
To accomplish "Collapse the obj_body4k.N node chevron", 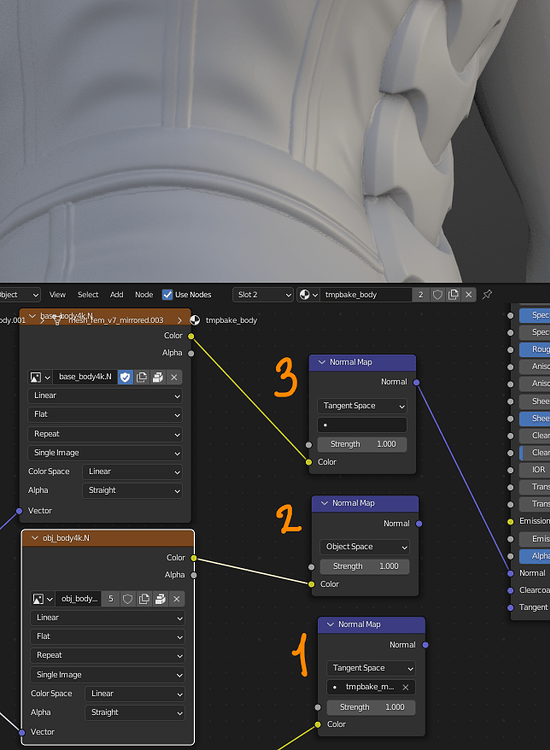I will click(x=35, y=538).
